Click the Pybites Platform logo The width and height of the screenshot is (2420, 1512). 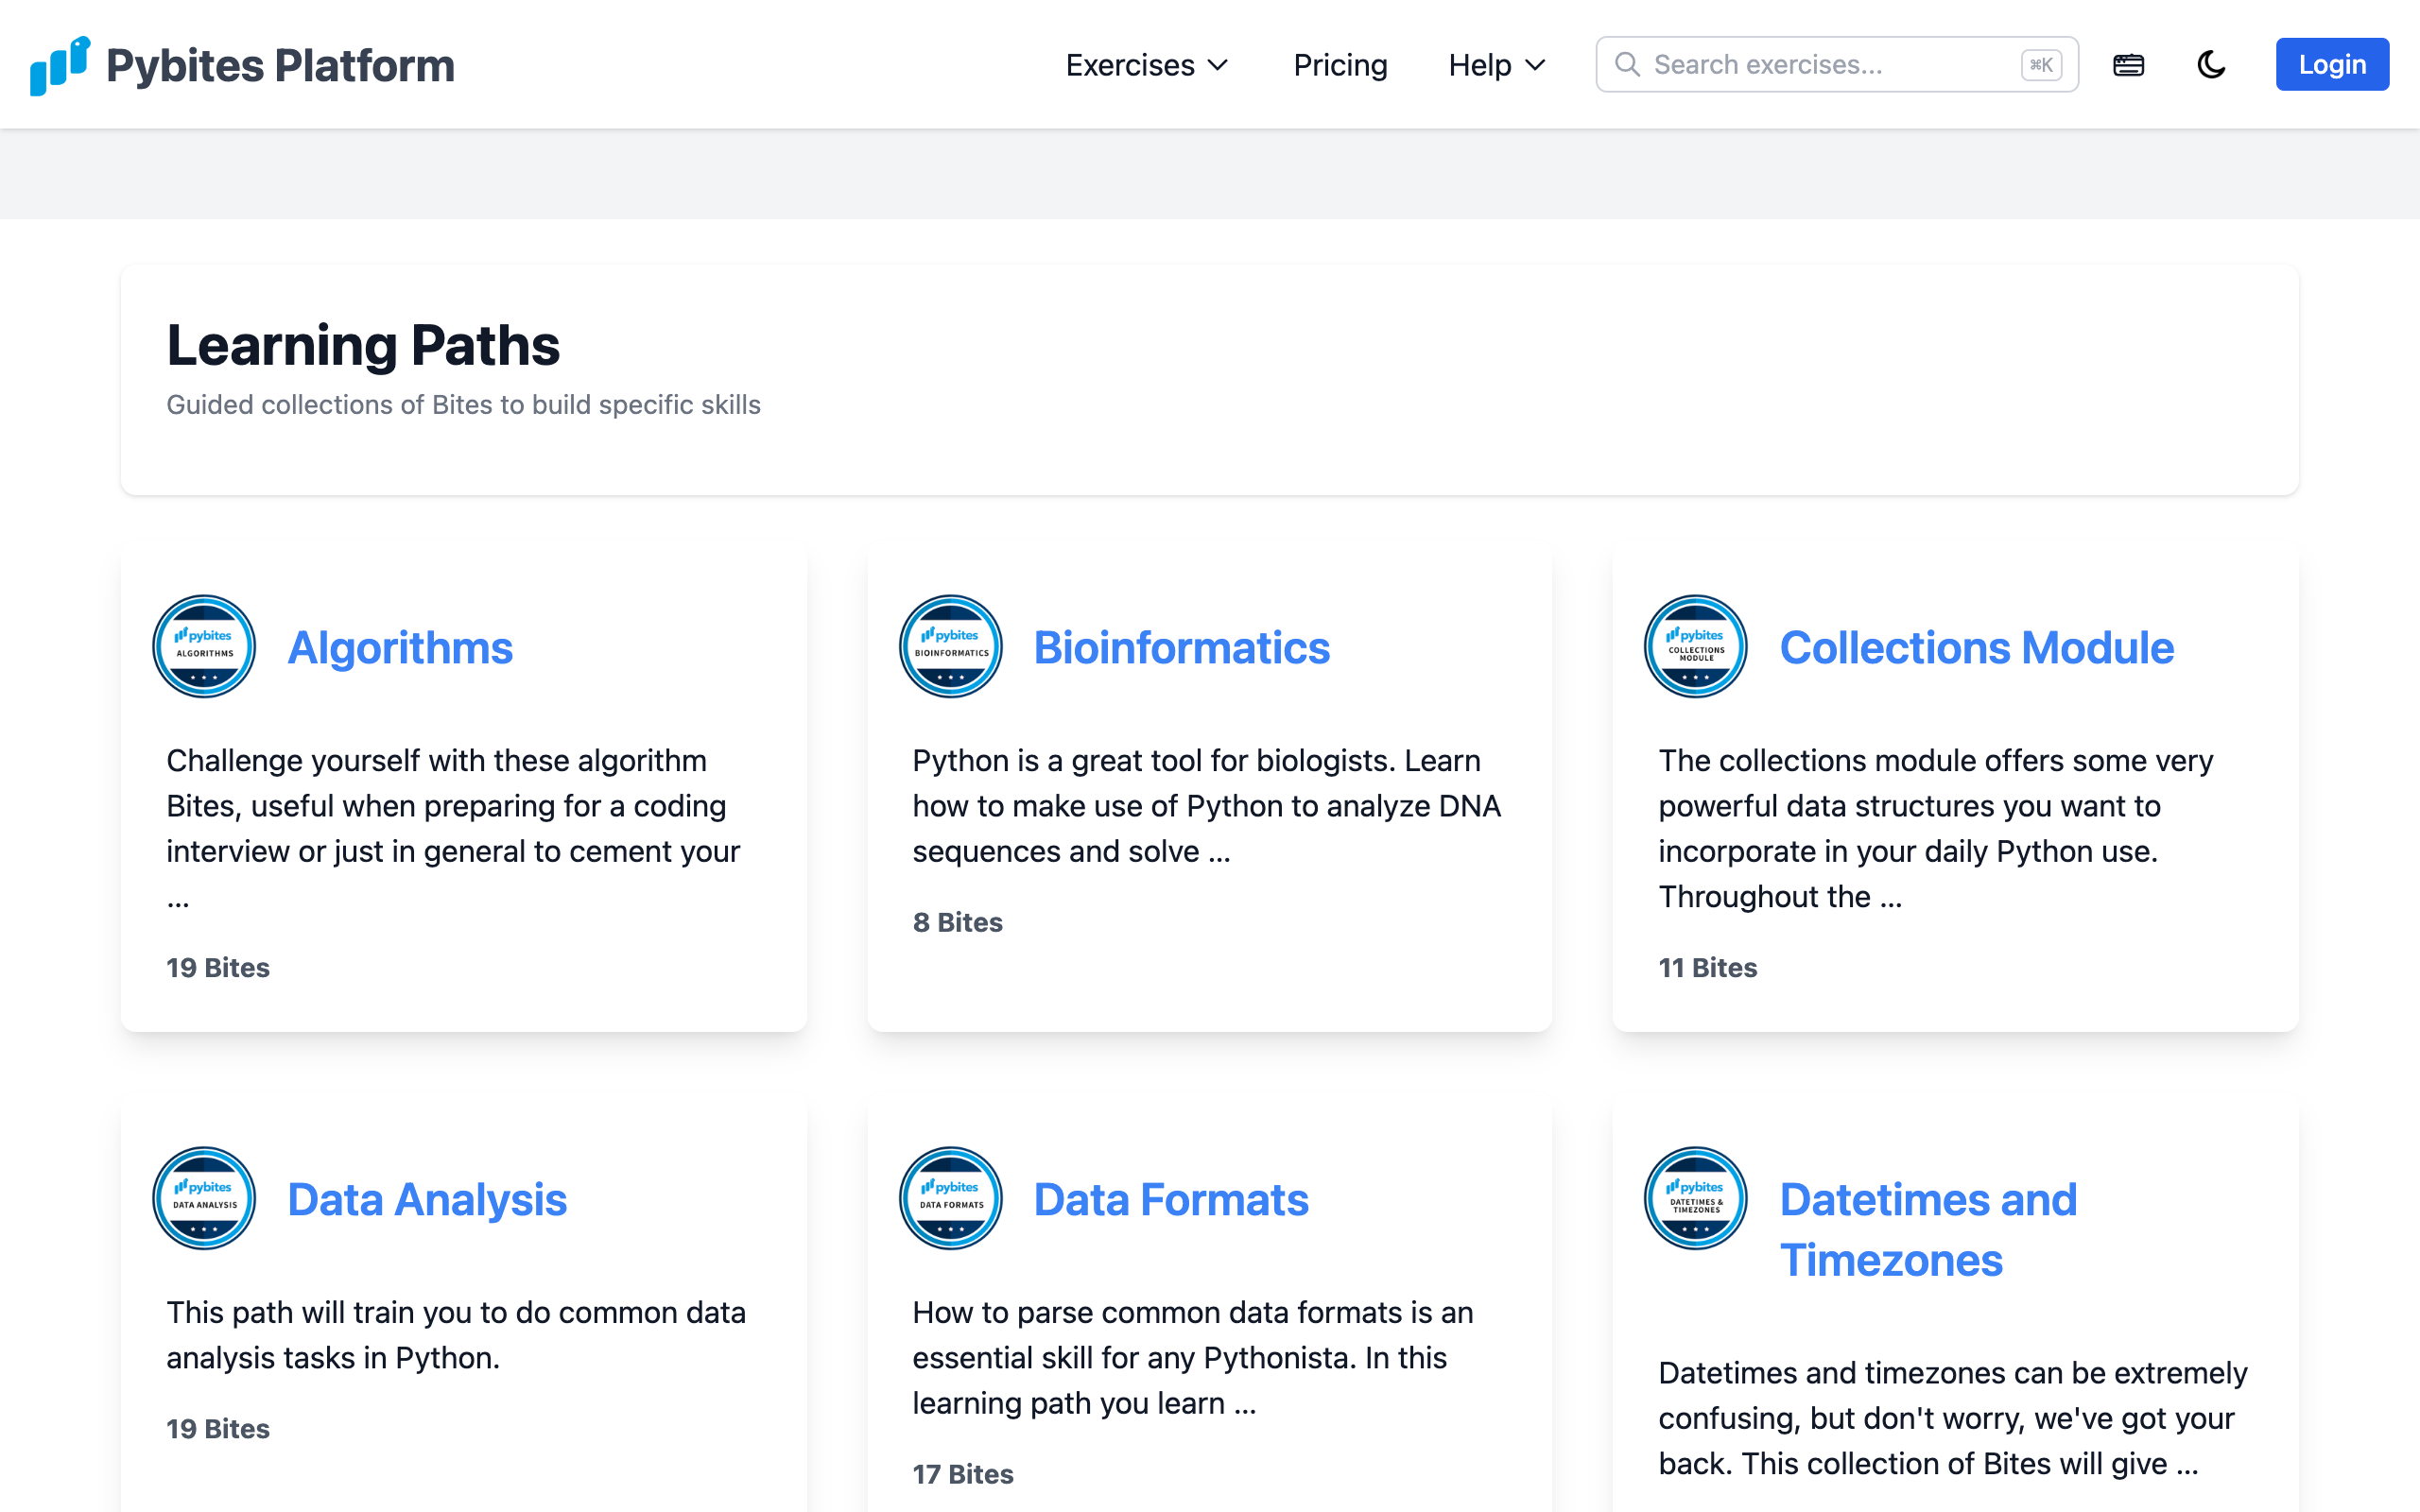tap(240, 64)
